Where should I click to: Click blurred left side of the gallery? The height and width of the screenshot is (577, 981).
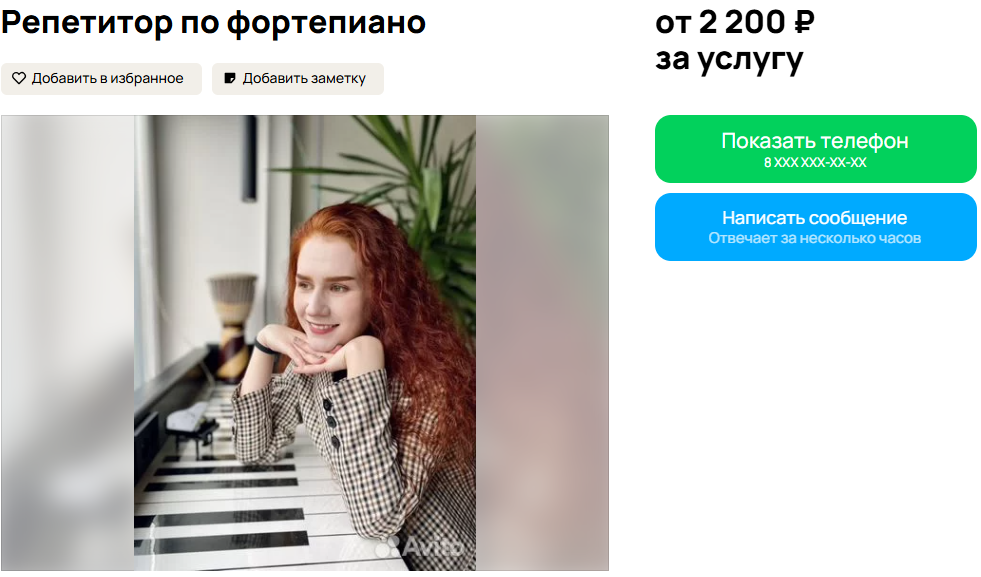pos(68,343)
